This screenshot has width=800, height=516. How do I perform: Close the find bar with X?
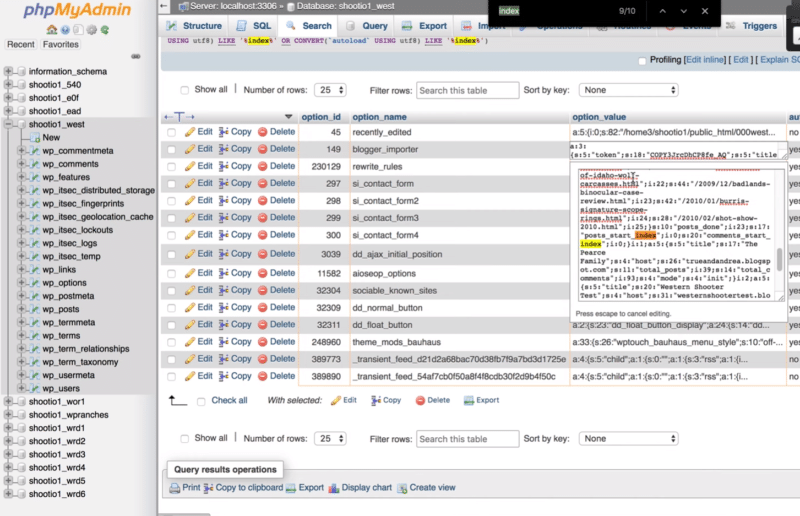(x=705, y=11)
